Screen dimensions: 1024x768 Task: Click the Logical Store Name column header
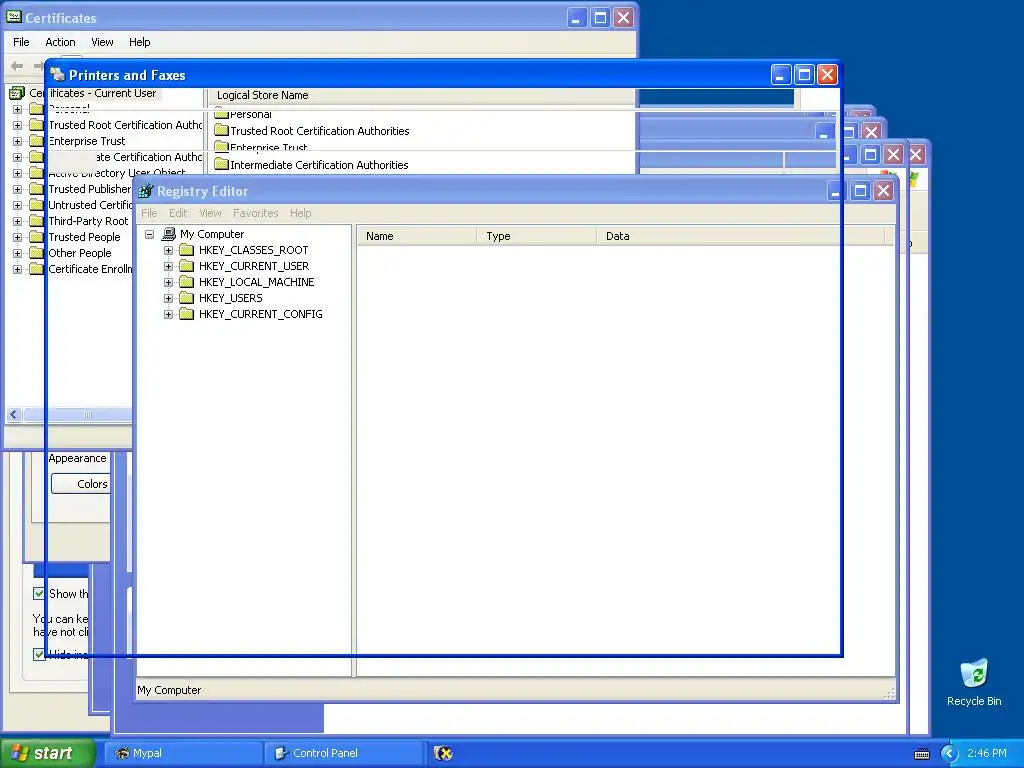point(421,95)
